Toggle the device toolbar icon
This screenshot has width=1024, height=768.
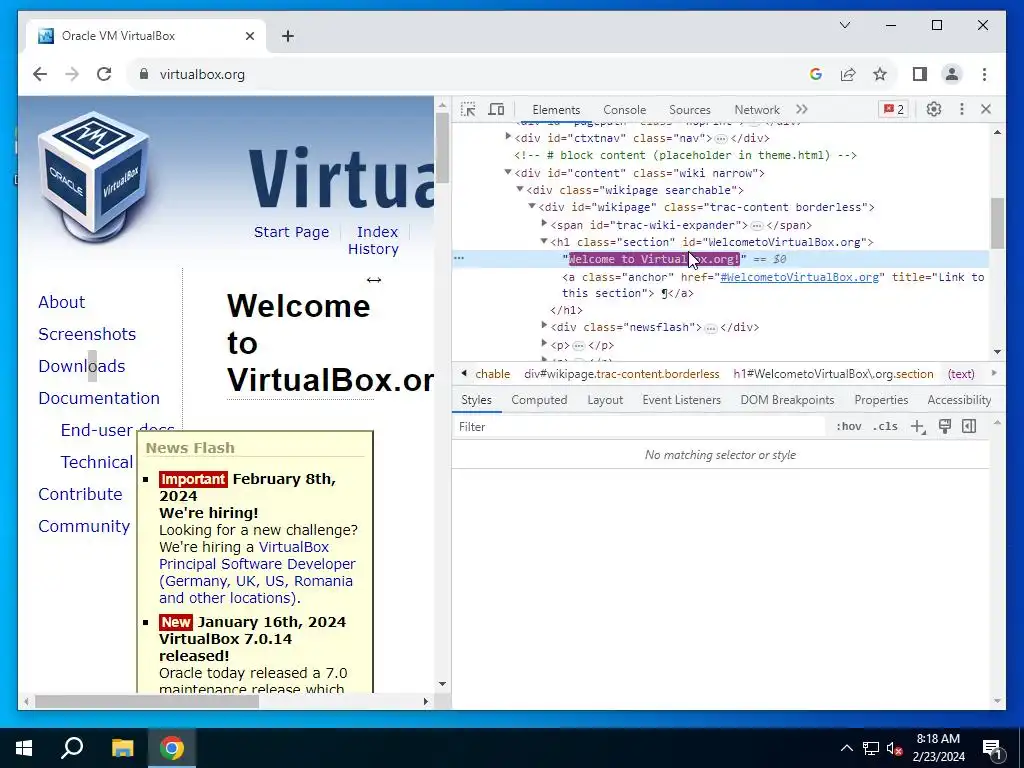(x=496, y=109)
